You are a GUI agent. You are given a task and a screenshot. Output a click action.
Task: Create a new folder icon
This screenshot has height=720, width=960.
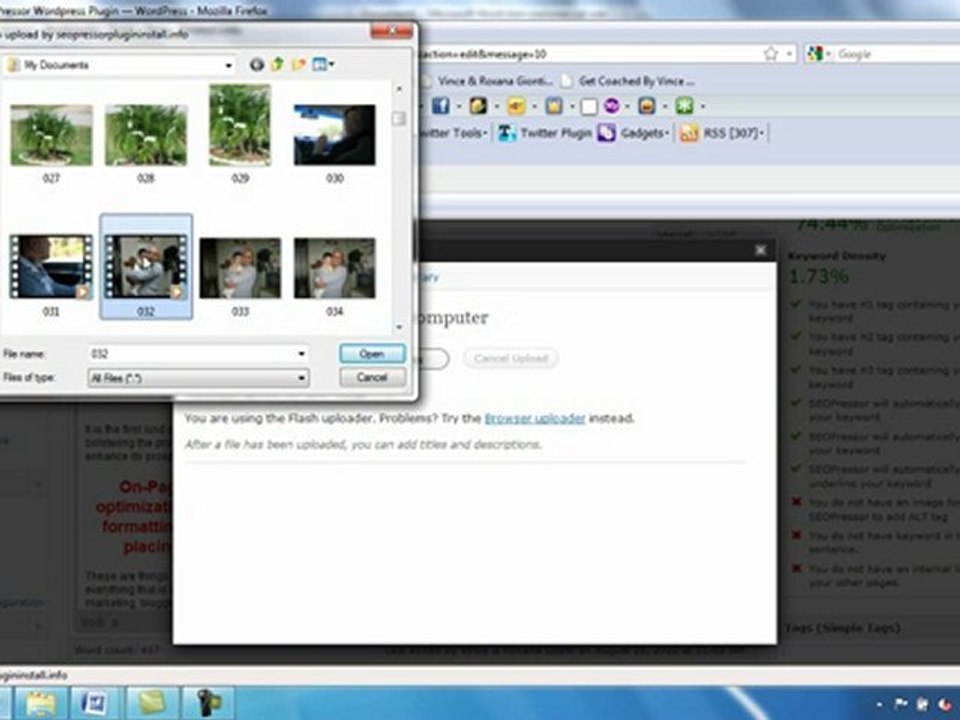(x=299, y=64)
